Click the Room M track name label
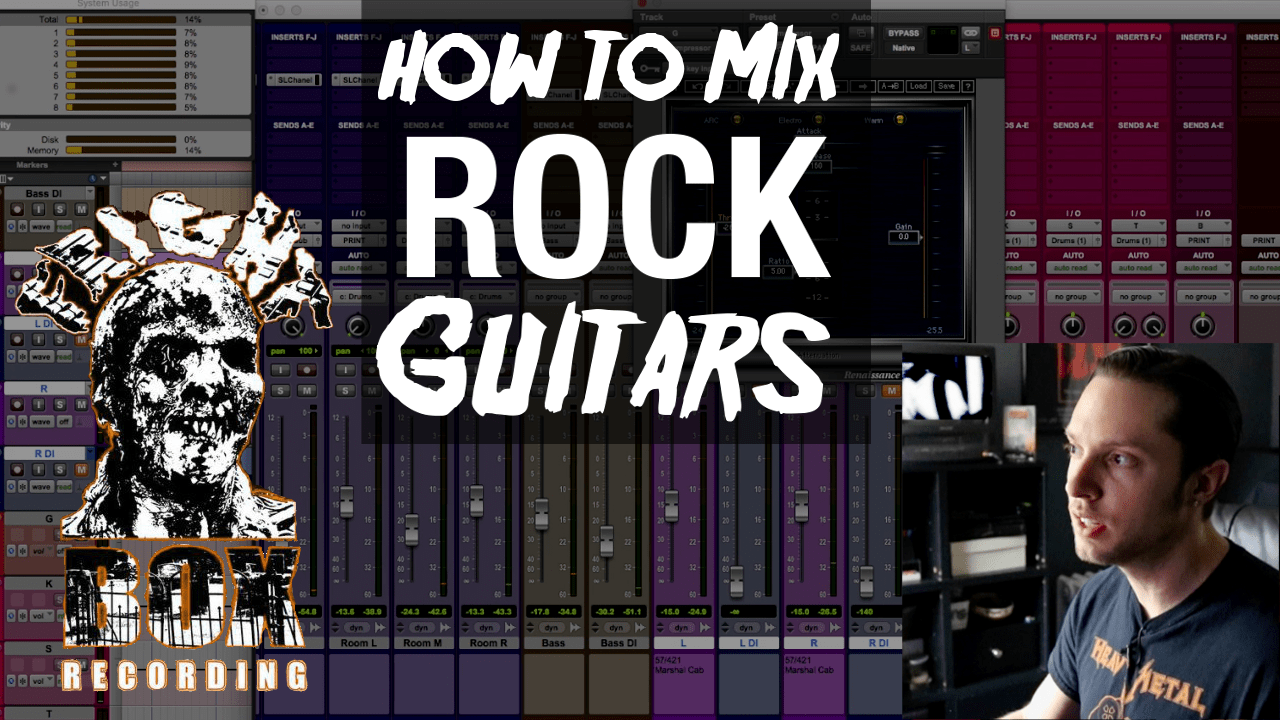The height and width of the screenshot is (720, 1280). click(423, 643)
